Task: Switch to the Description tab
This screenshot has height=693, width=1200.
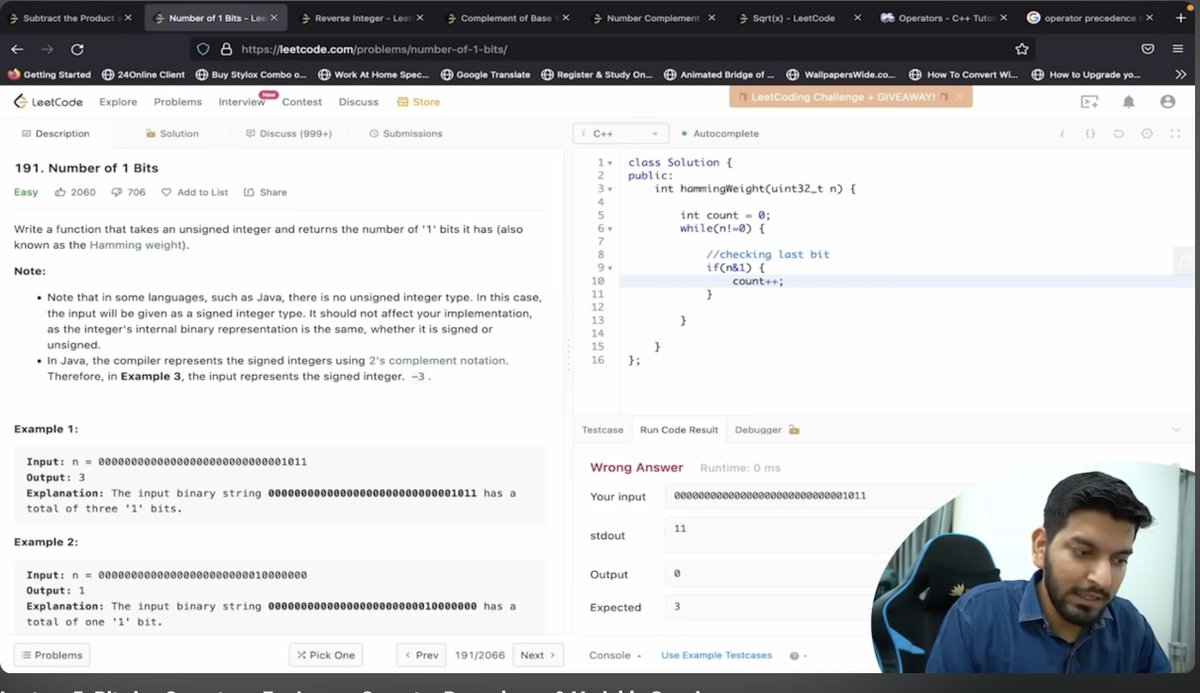Action: click(x=56, y=133)
